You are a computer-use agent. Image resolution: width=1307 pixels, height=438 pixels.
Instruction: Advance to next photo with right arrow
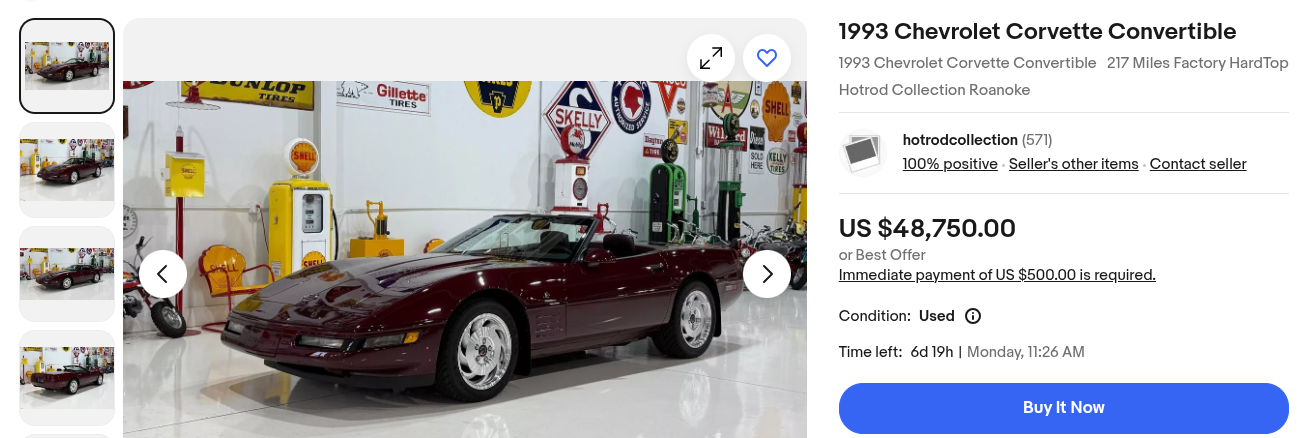[767, 274]
